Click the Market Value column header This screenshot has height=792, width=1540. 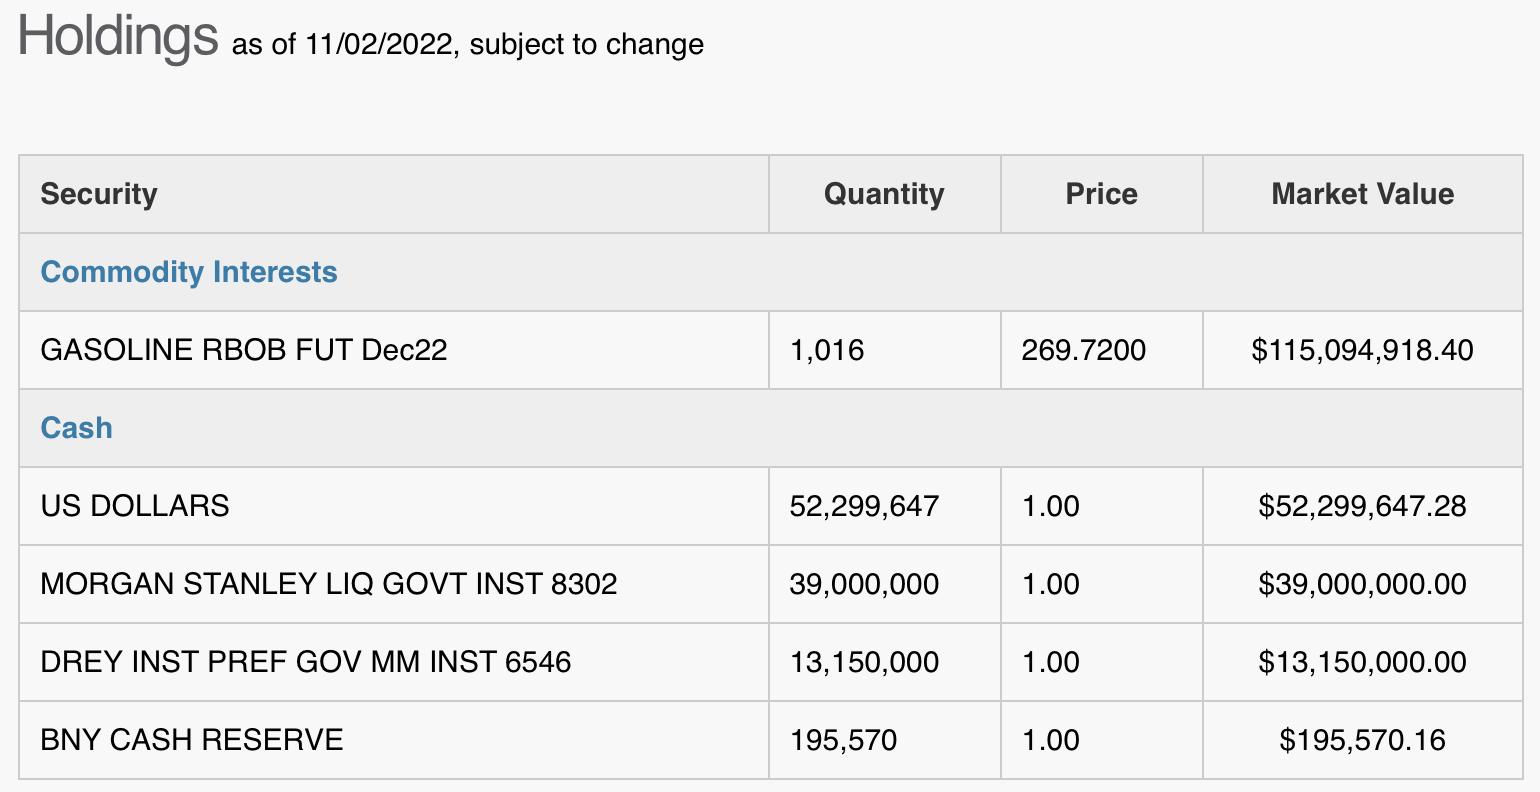[x=1363, y=194]
